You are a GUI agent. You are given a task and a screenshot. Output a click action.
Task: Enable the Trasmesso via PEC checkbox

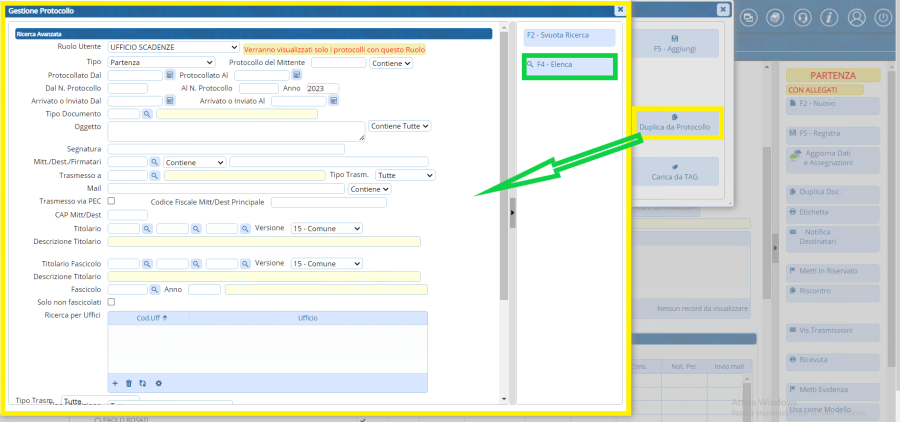click(x=111, y=201)
